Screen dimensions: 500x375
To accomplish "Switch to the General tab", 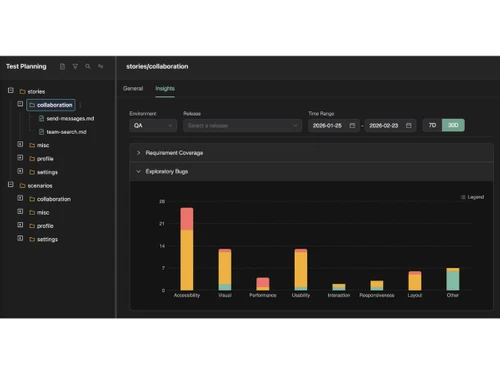I will point(133,89).
